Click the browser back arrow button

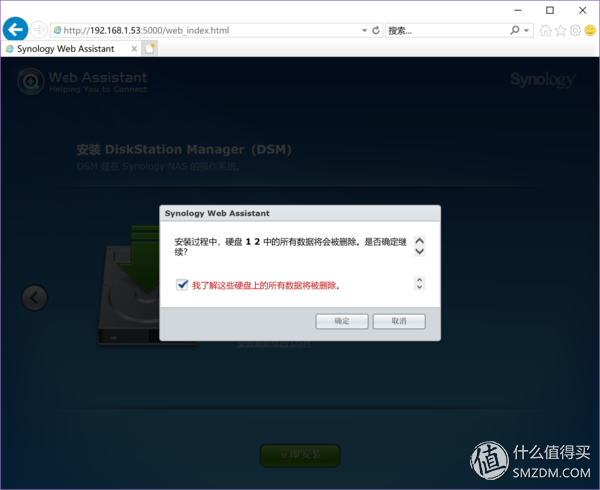click(x=15, y=29)
